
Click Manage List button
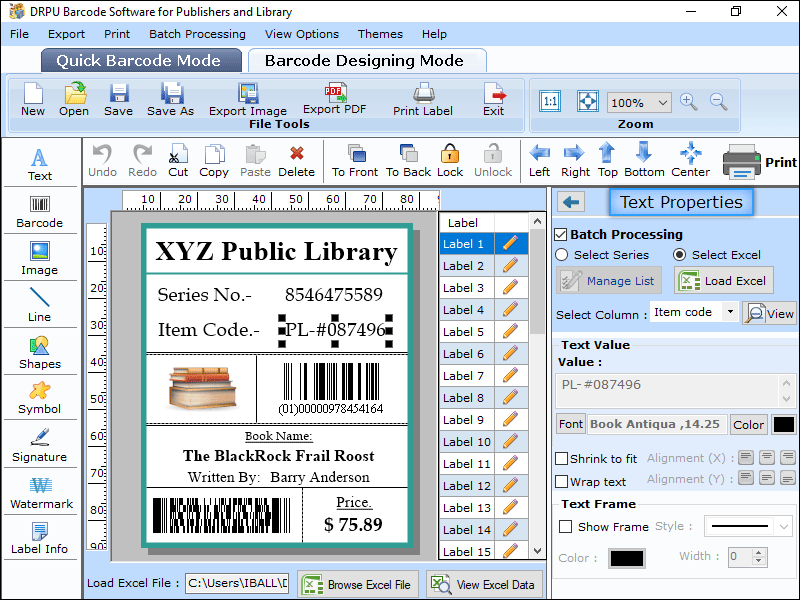point(609,281)
